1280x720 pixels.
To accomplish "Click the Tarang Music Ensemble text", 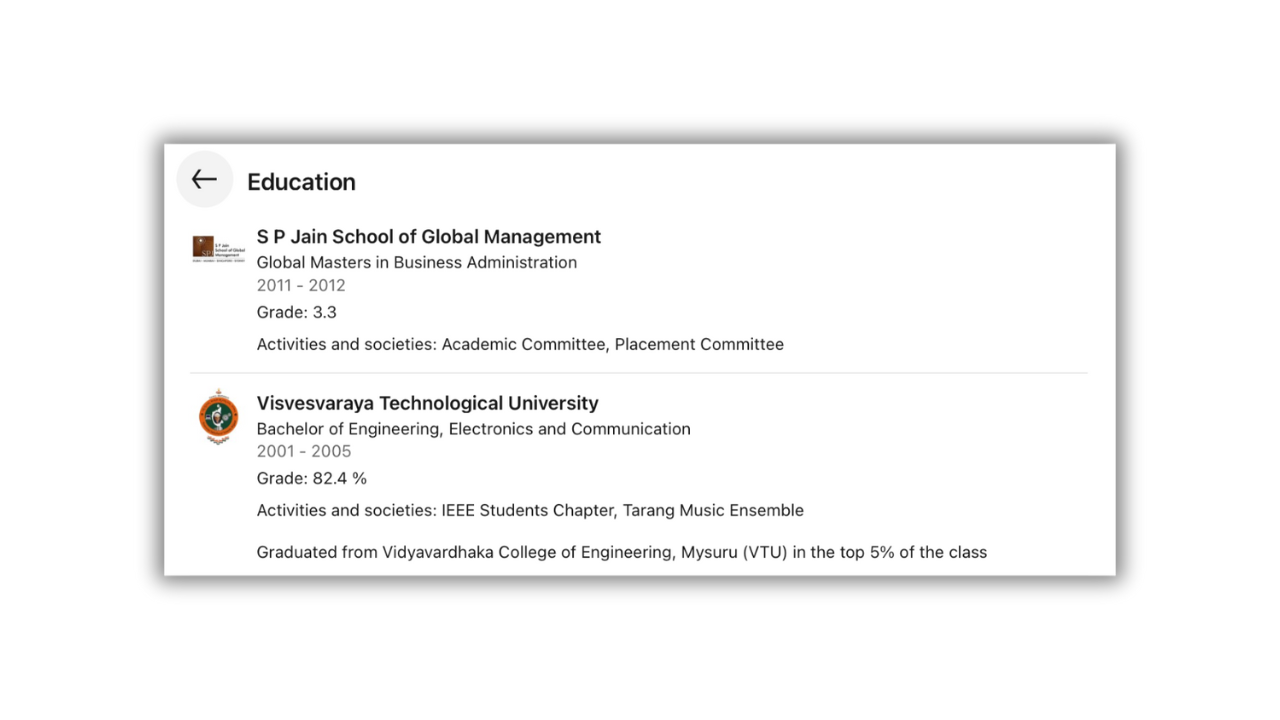I will tap(713, 510).
